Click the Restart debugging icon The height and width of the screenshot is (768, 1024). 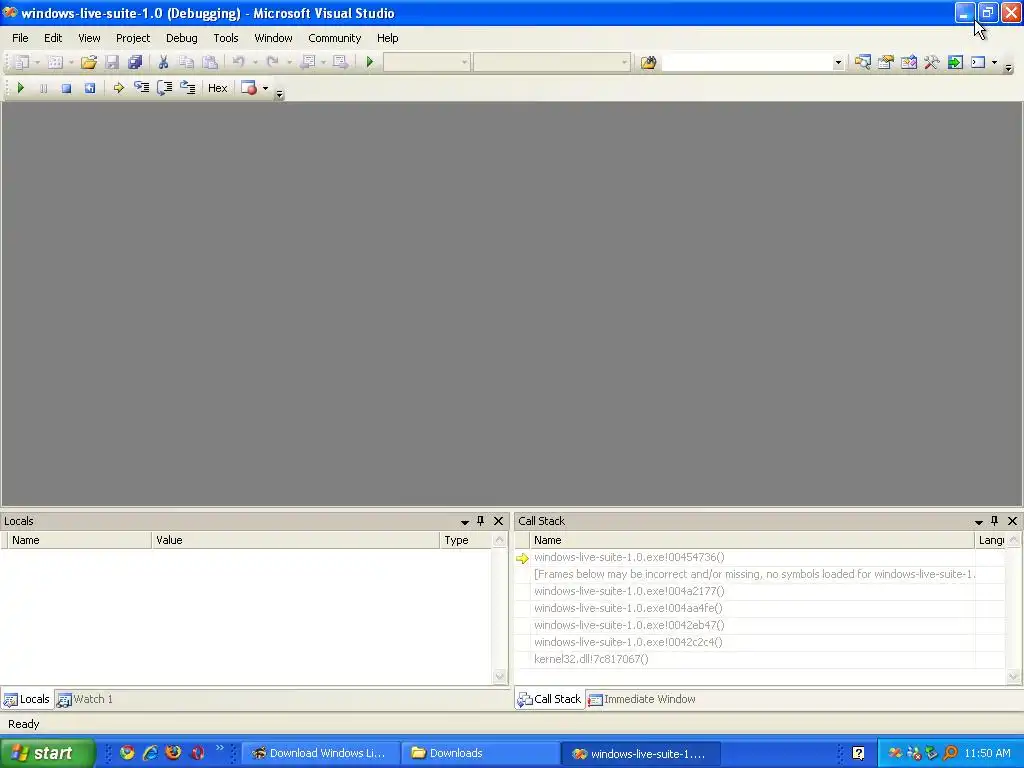point(89,88)
